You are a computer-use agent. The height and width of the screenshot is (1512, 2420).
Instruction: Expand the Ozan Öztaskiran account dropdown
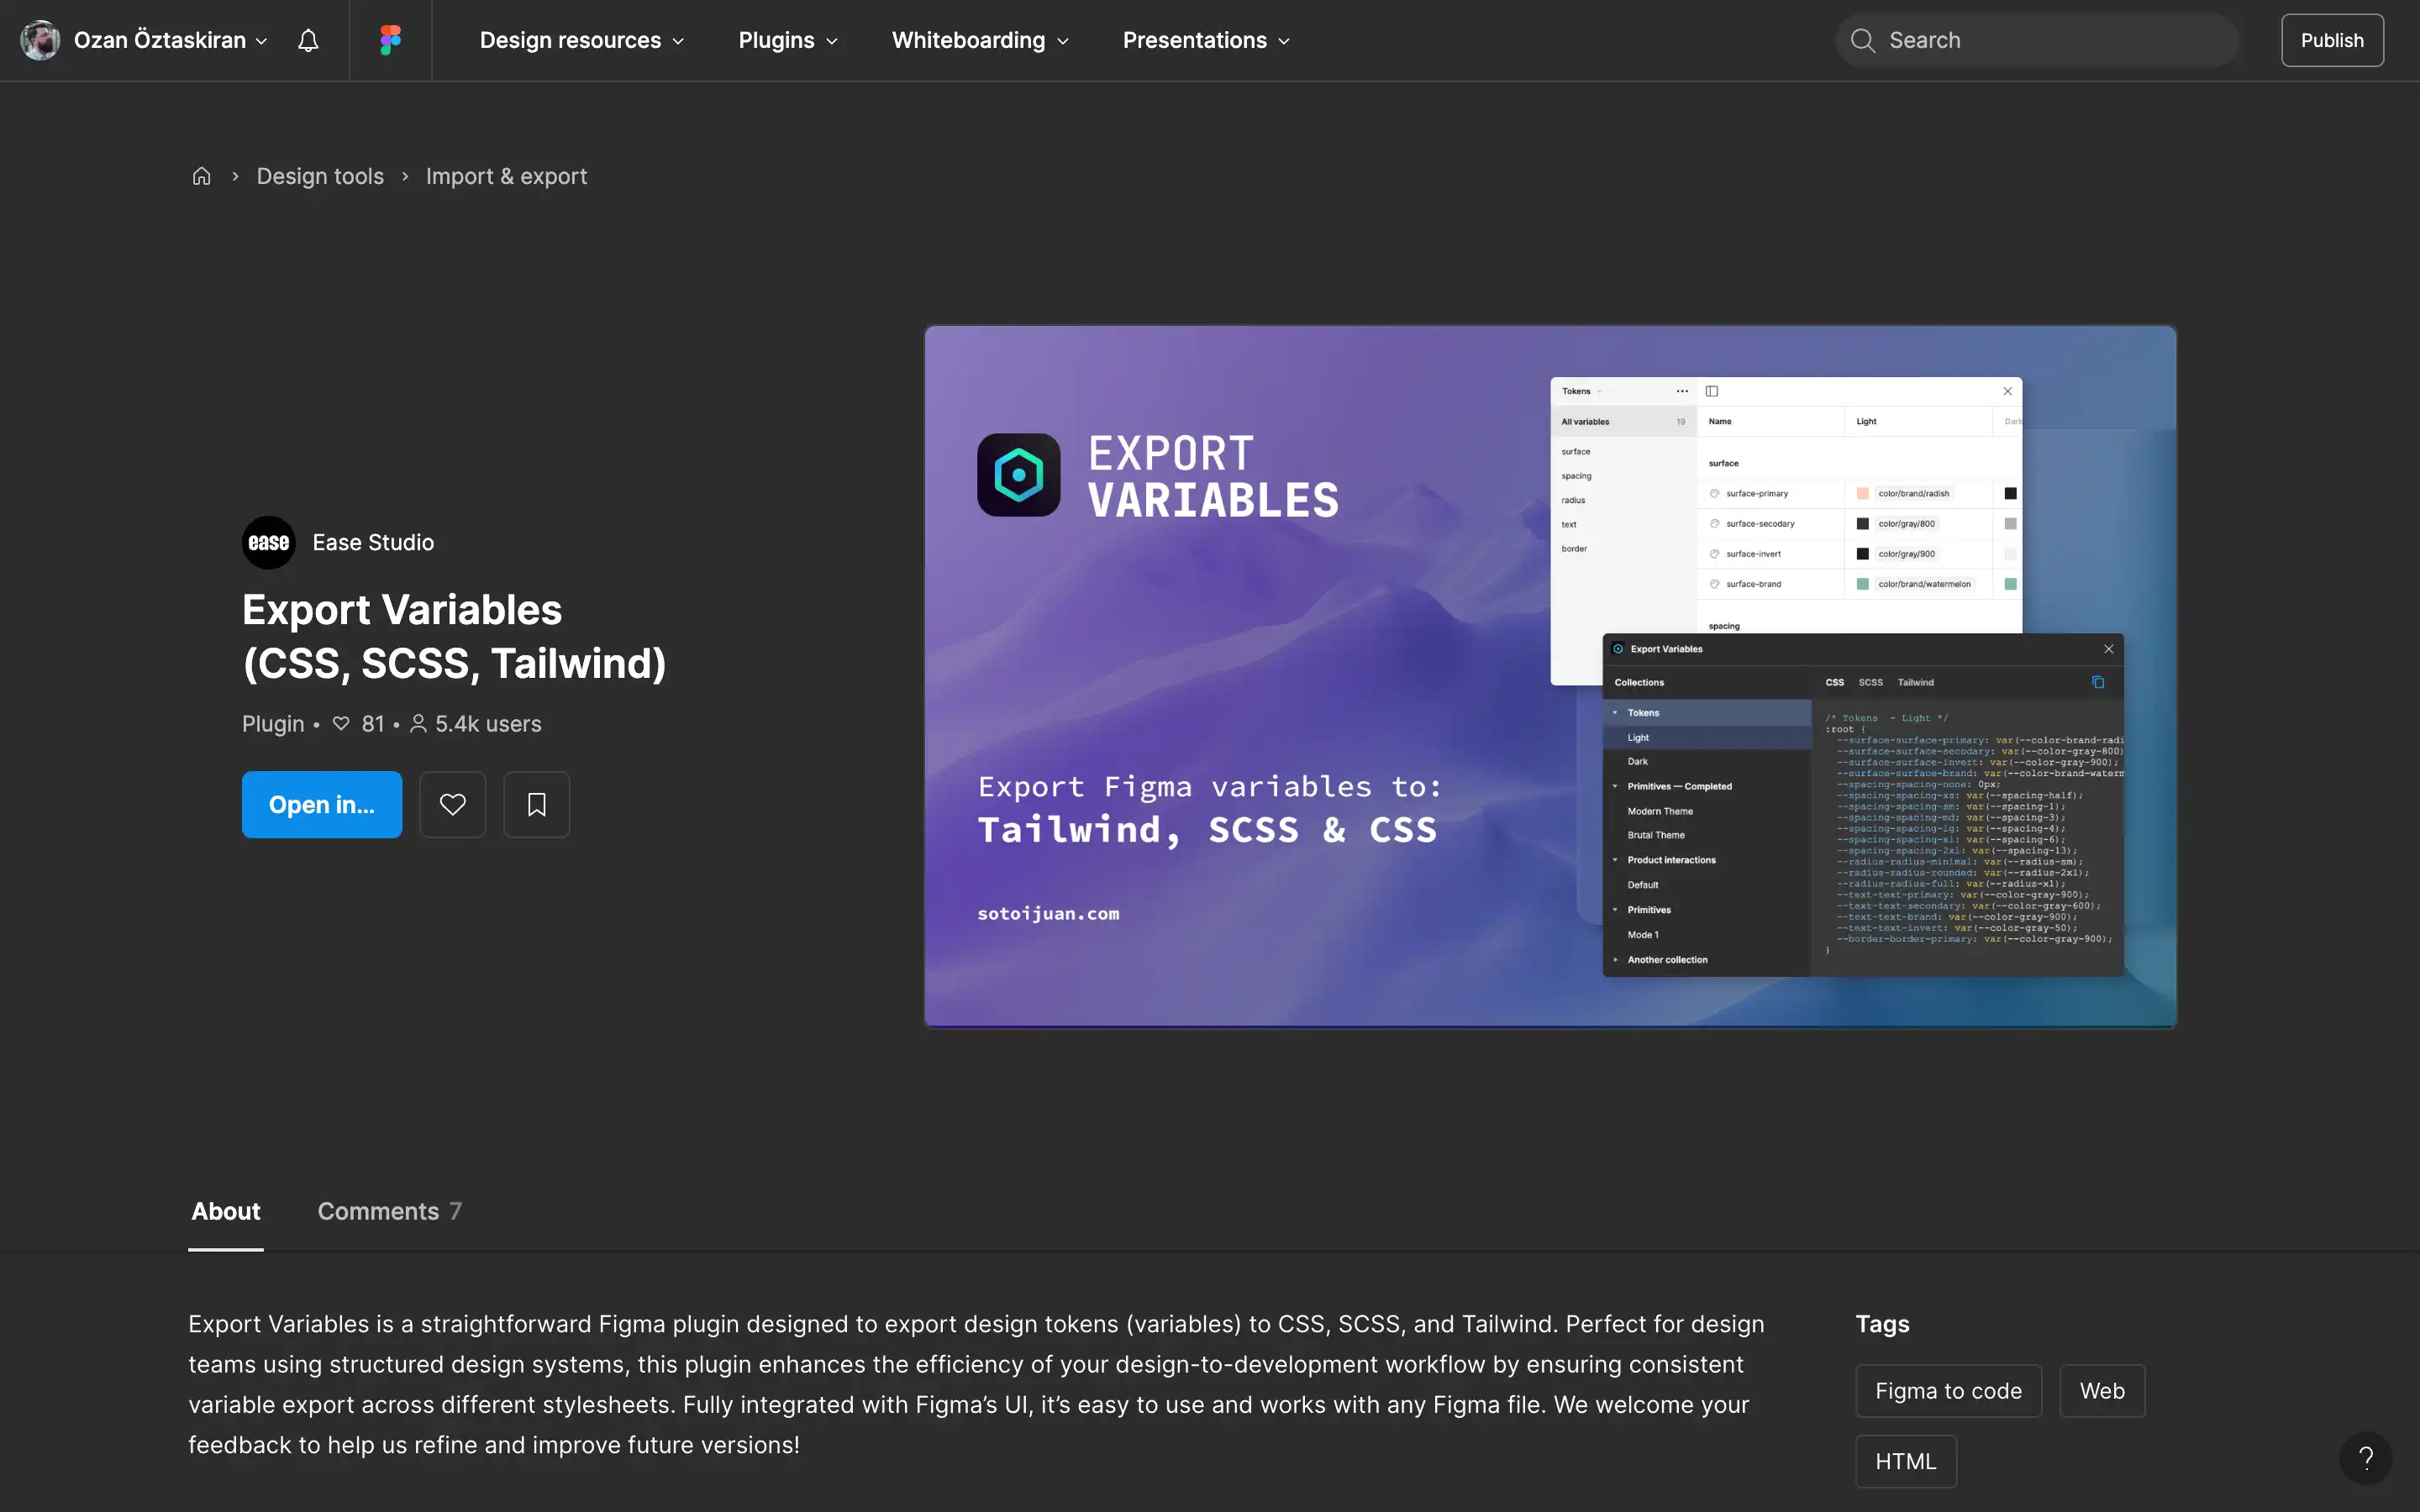coord(170,40)
